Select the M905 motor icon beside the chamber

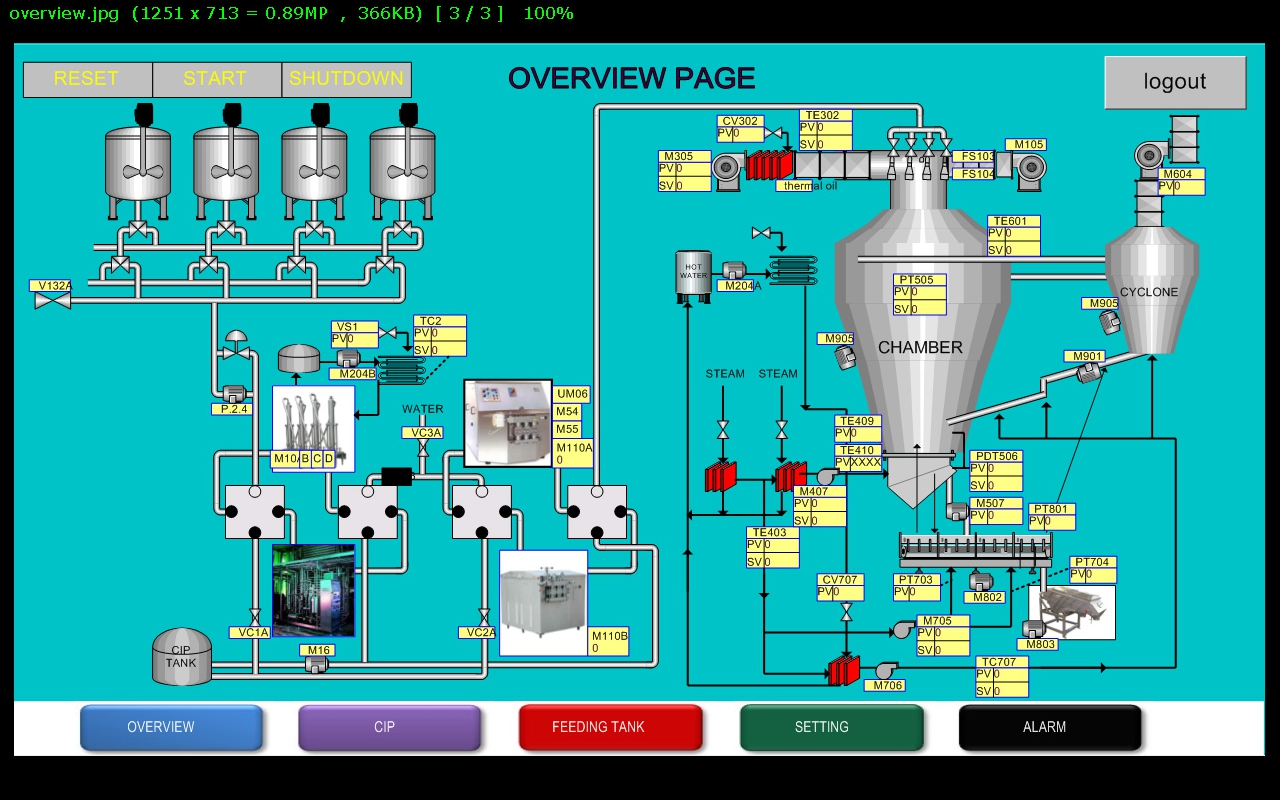(845, 356)
